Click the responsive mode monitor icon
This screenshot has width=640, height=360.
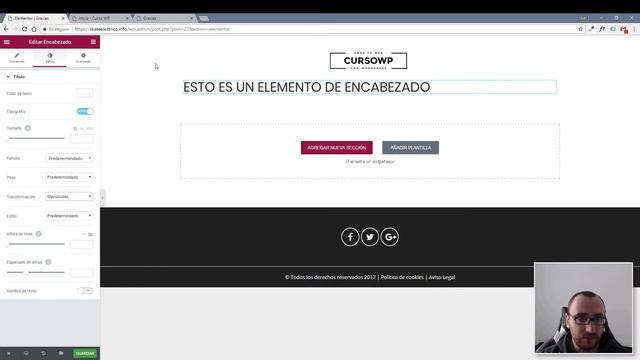[26, 353]
